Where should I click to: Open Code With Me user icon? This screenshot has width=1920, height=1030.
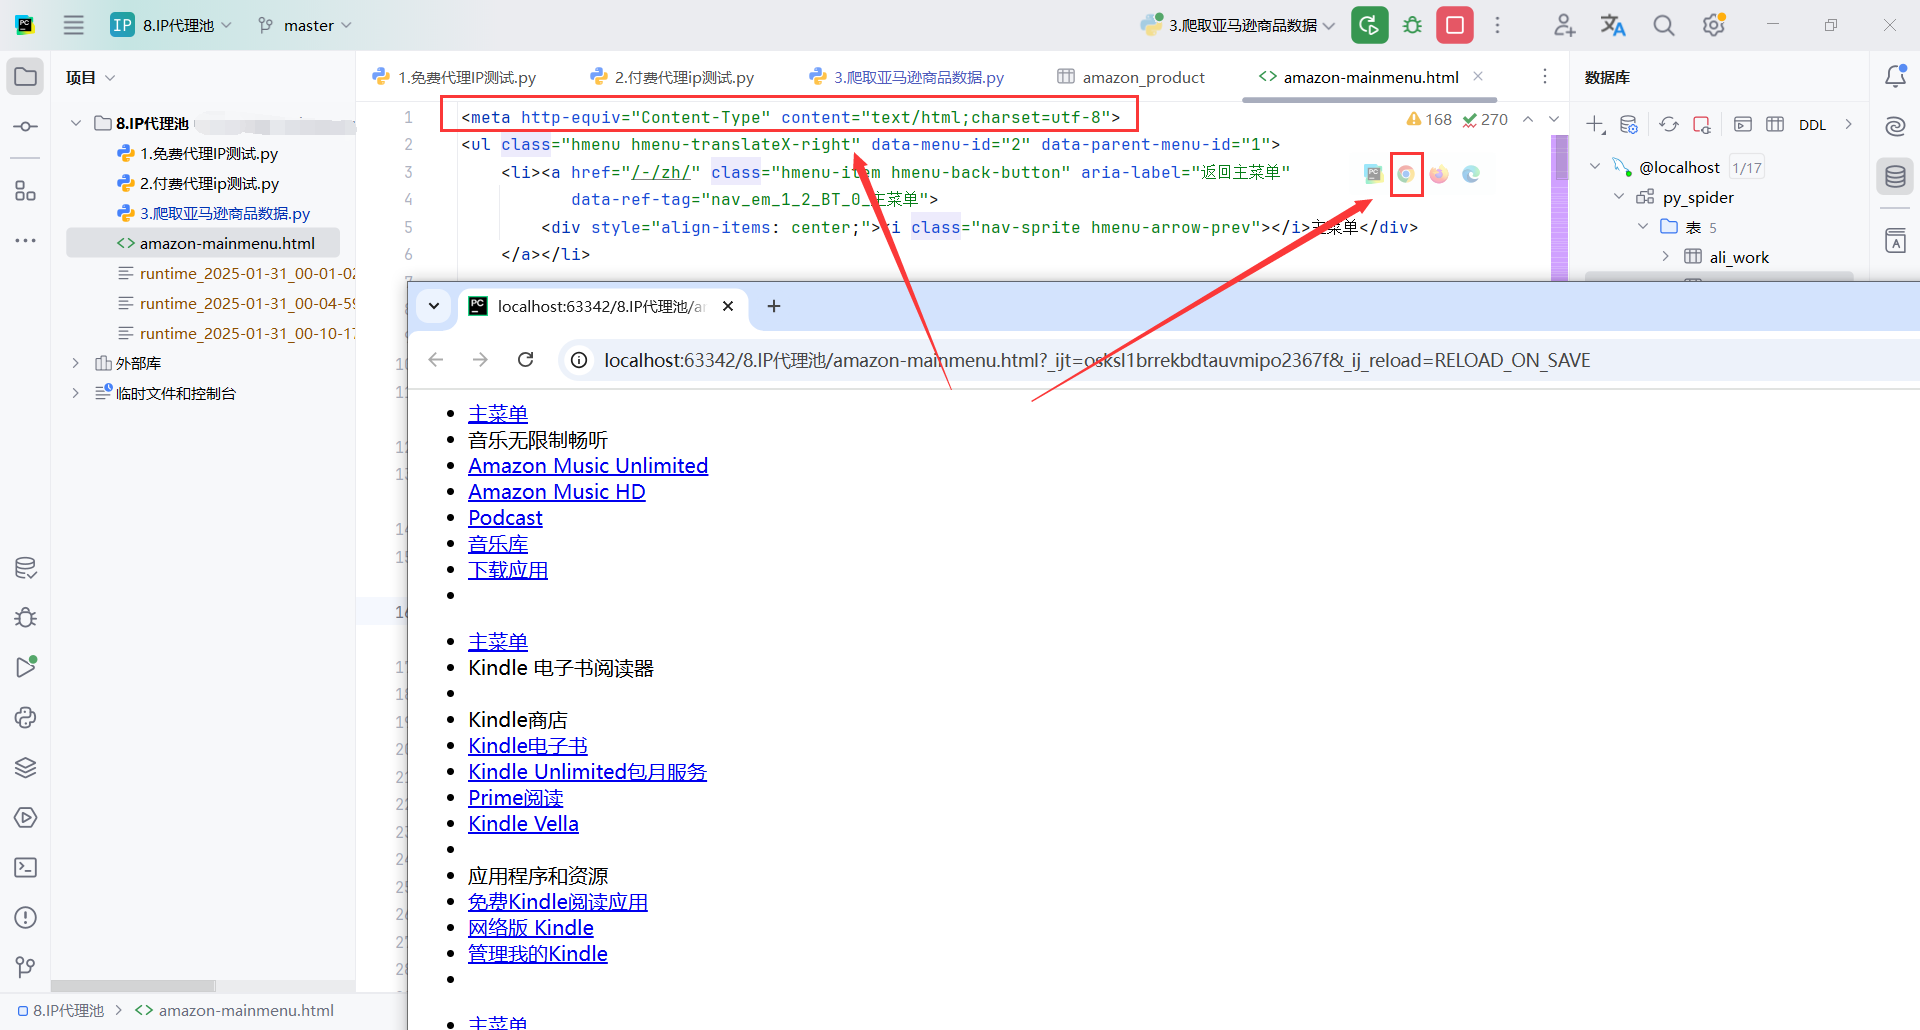coord(1564,25)
